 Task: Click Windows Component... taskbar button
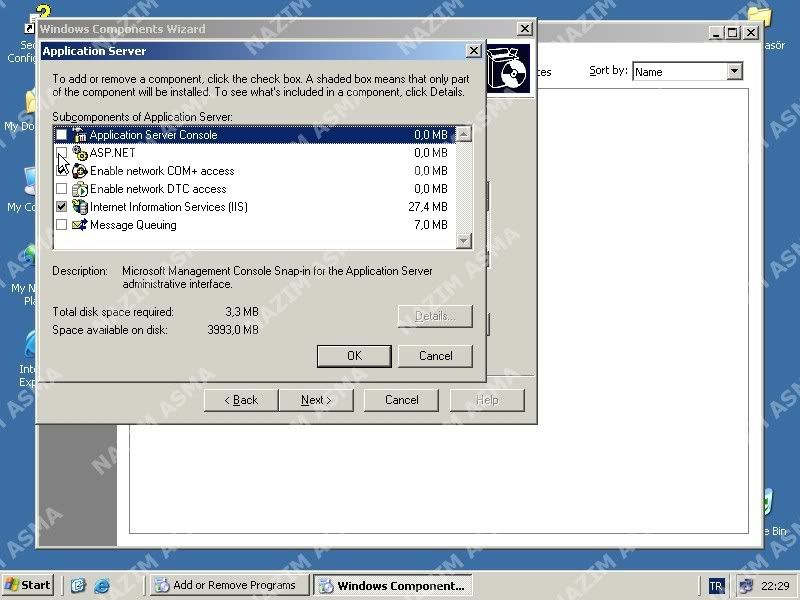[x=393, y=585]
